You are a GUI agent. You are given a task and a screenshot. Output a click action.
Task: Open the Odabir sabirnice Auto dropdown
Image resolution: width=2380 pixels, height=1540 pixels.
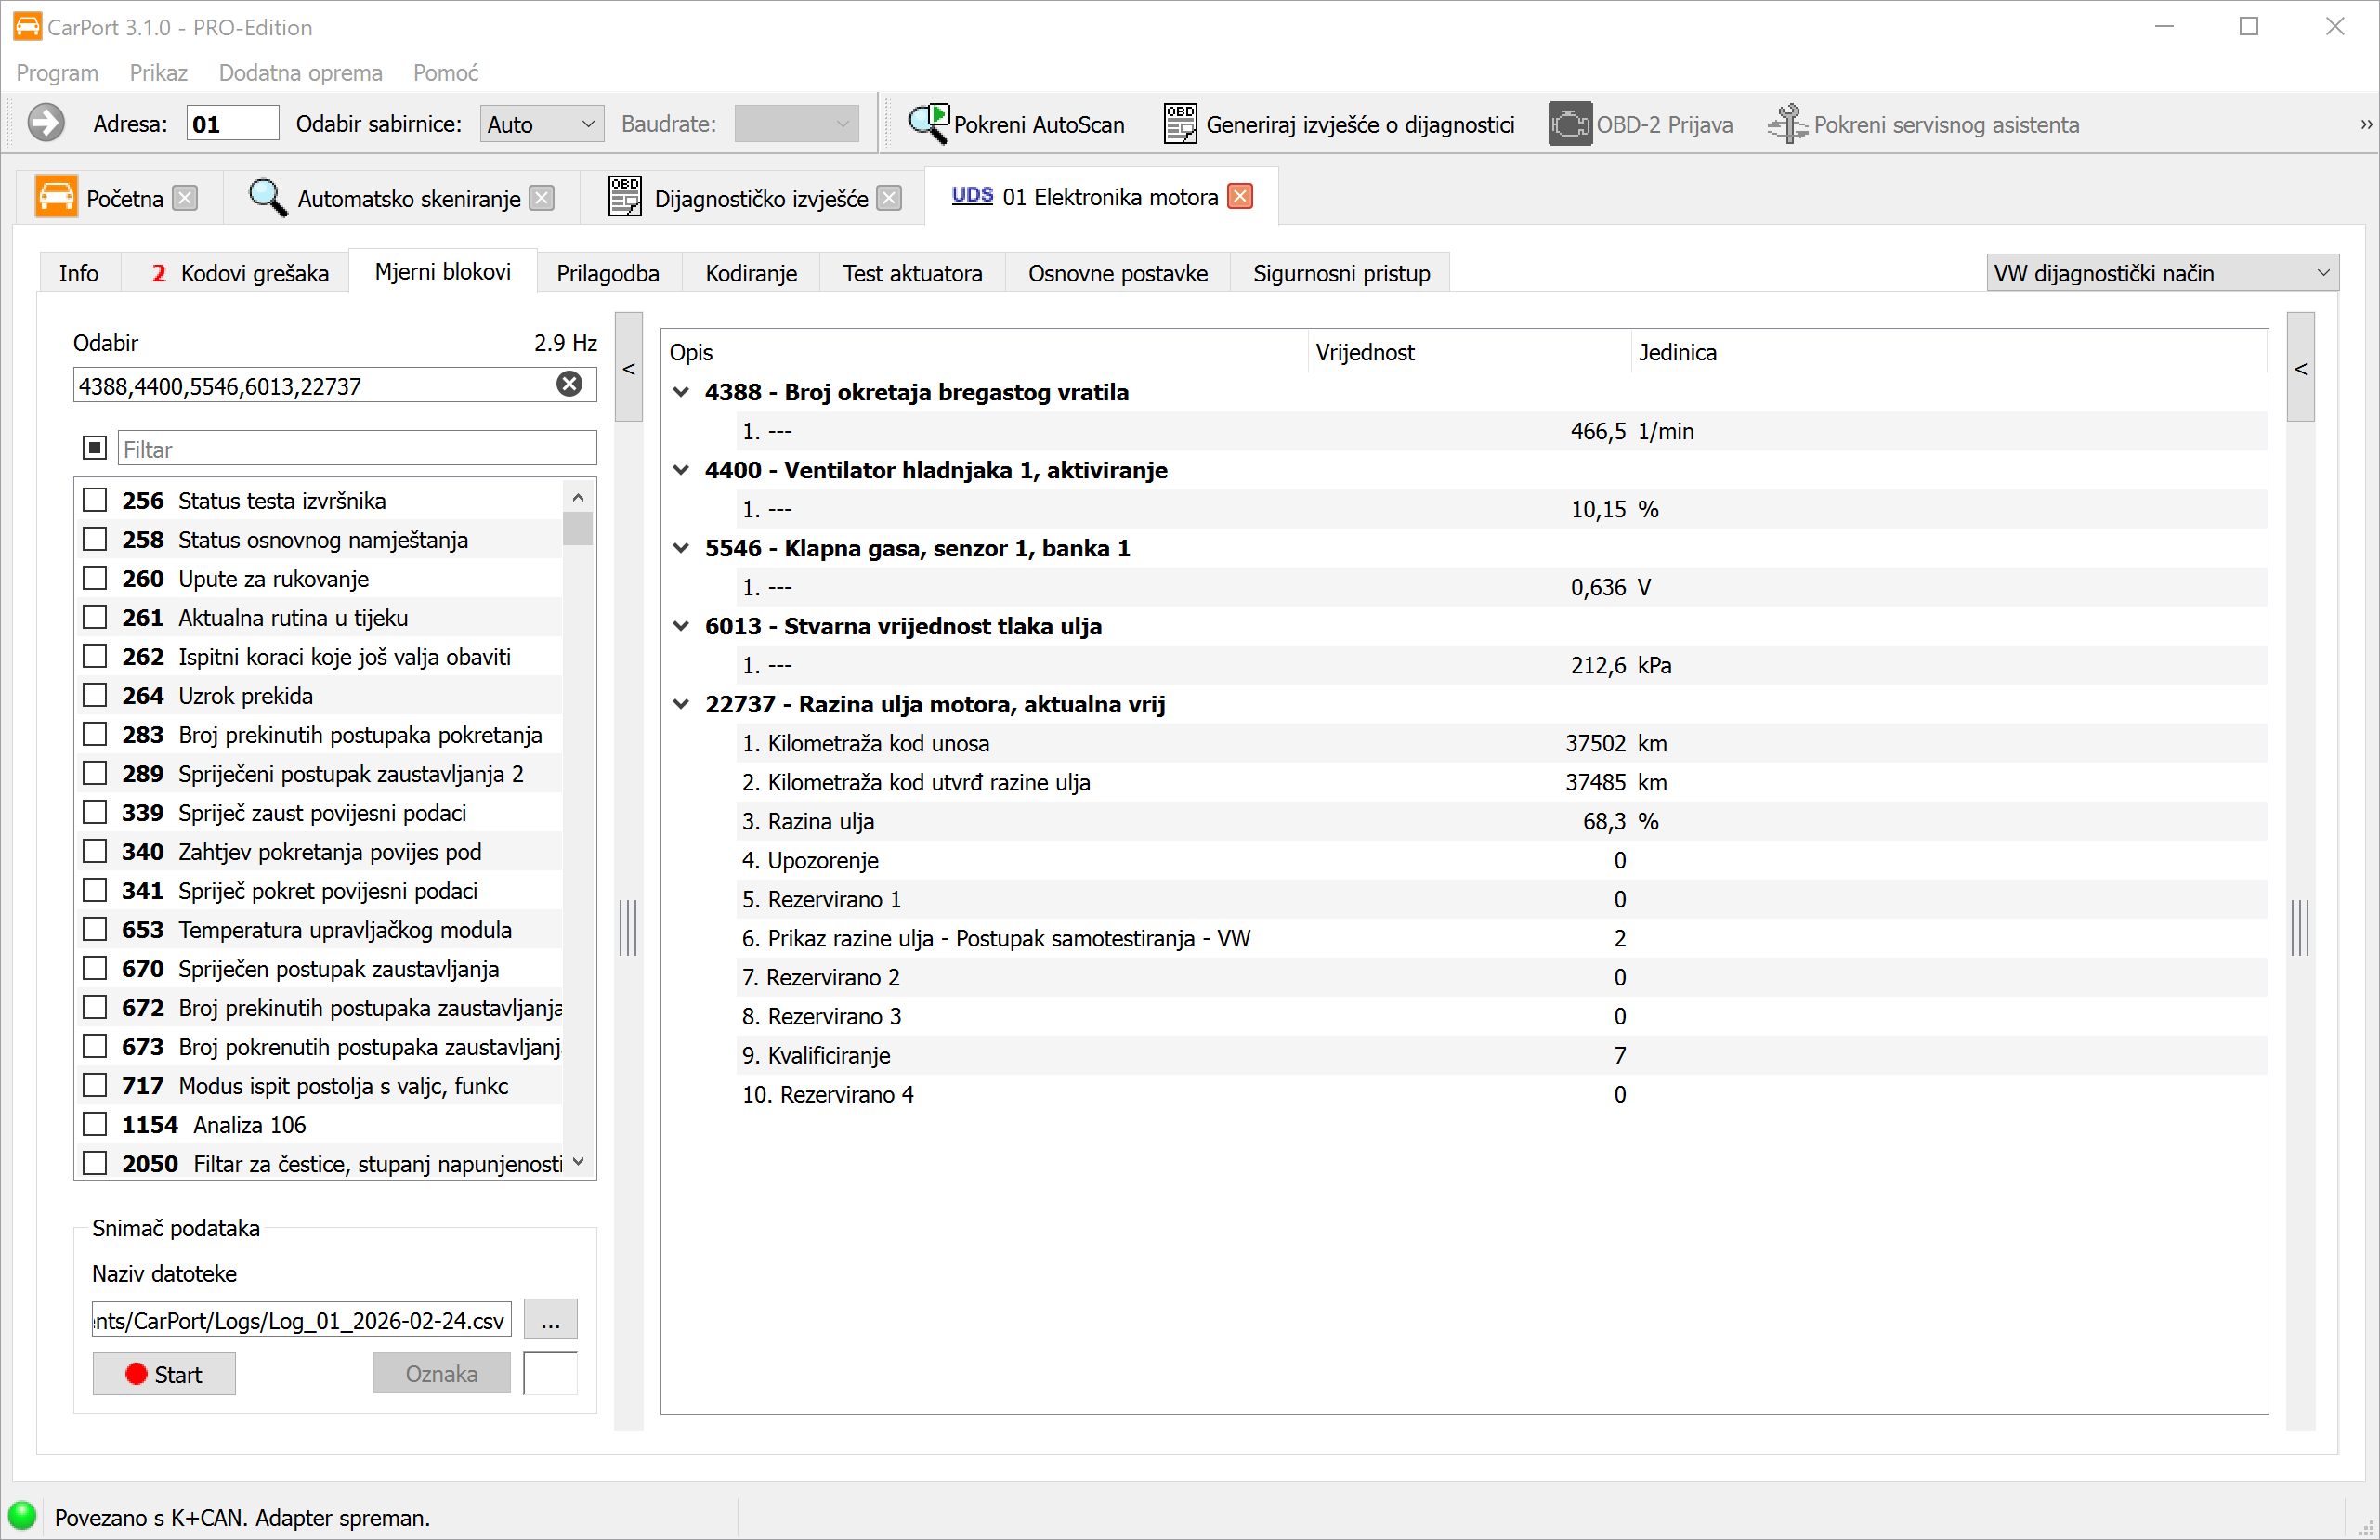click(541, 124)
